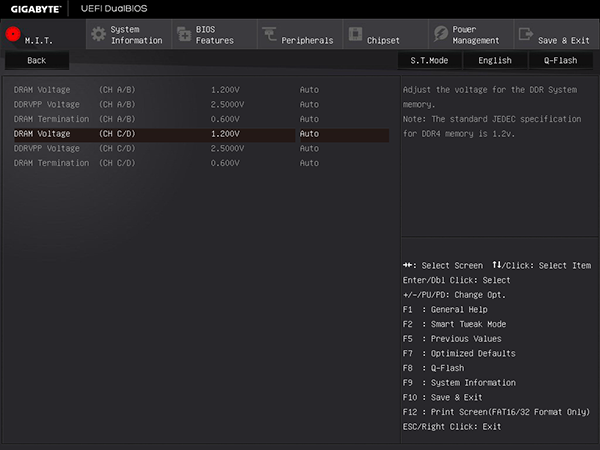This screenshot has width=600, height=450.
Task: Click the 1.200V value for CH A/B
Action: coord(225,90)
